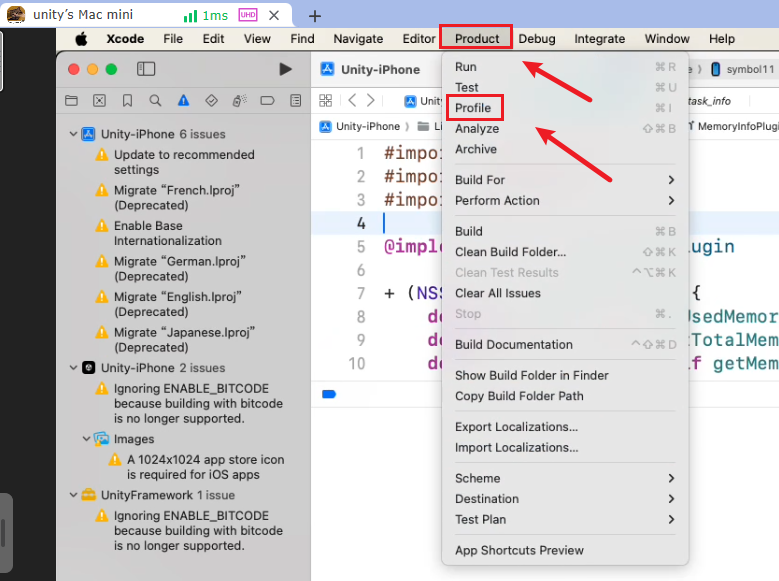Expand the Test Plan submenu
This screenshot has height=581, width=779.
565,519
